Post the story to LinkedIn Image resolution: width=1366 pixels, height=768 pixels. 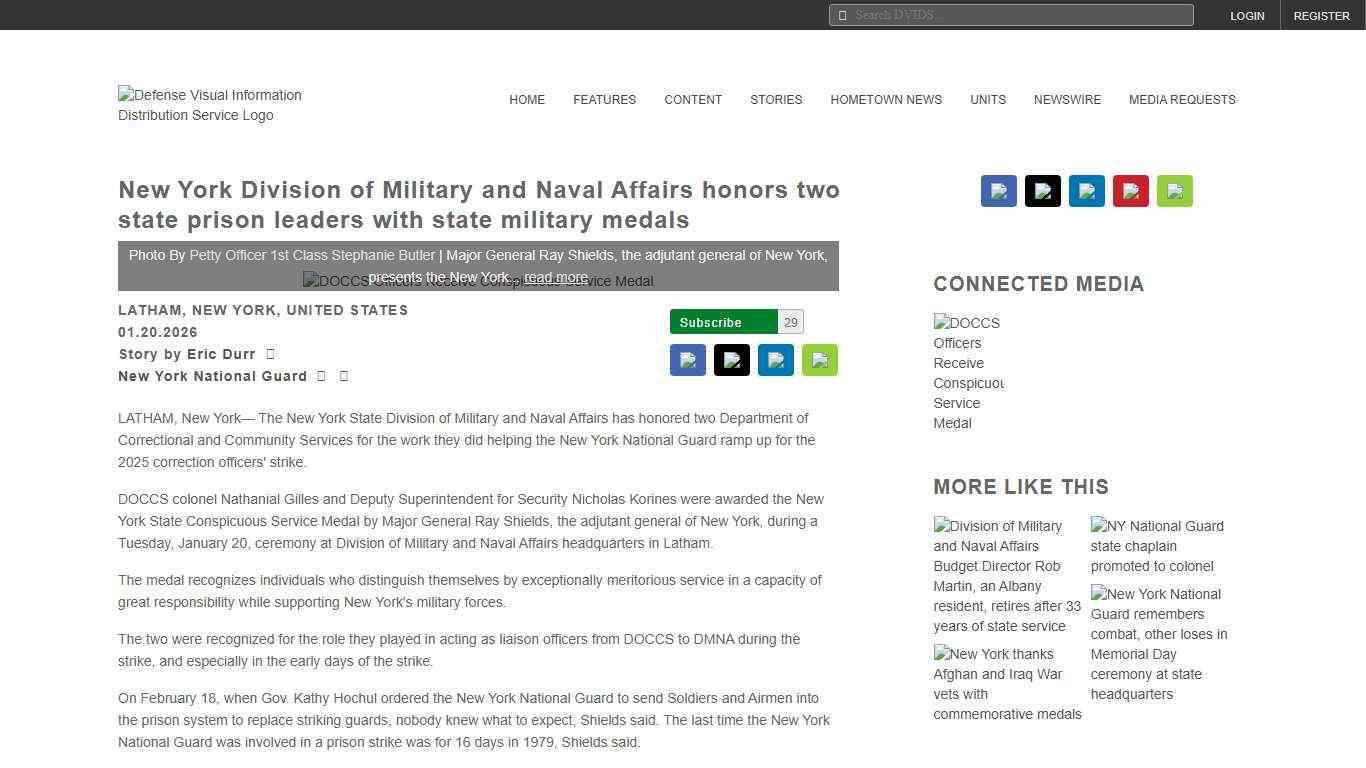[1086, 190]
